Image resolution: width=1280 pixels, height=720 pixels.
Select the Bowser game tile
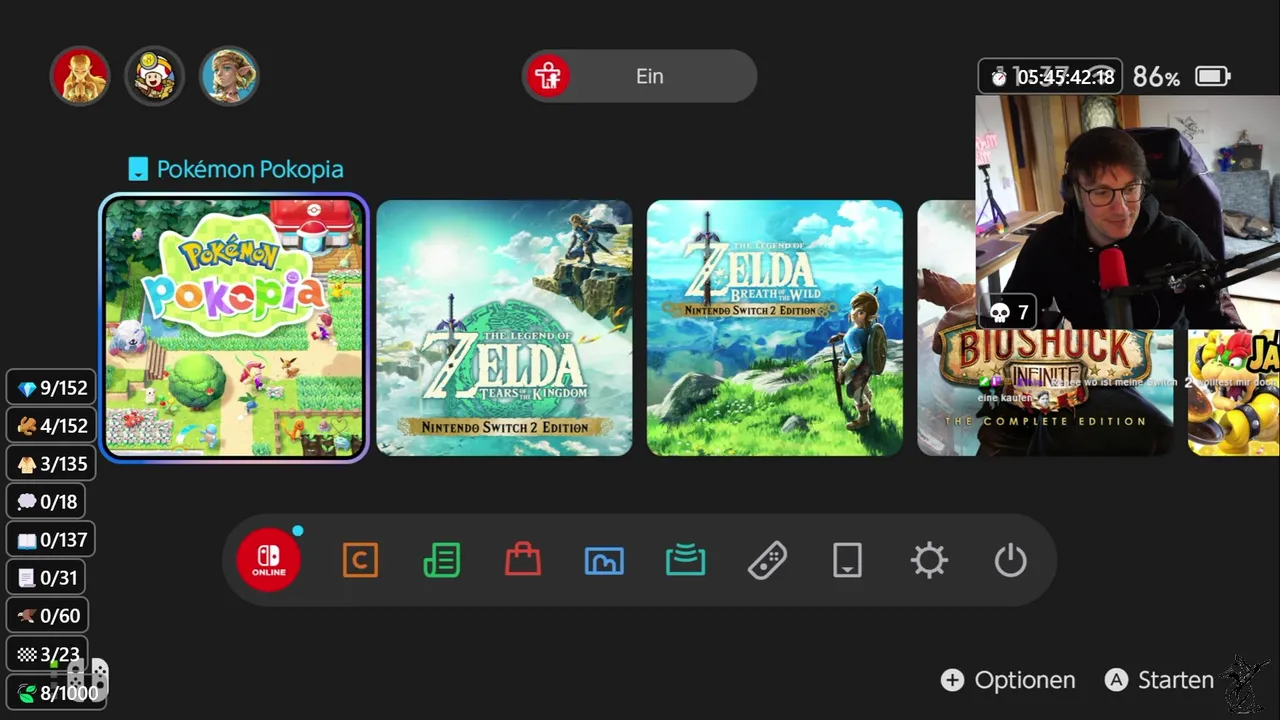tap(1233, 392)
